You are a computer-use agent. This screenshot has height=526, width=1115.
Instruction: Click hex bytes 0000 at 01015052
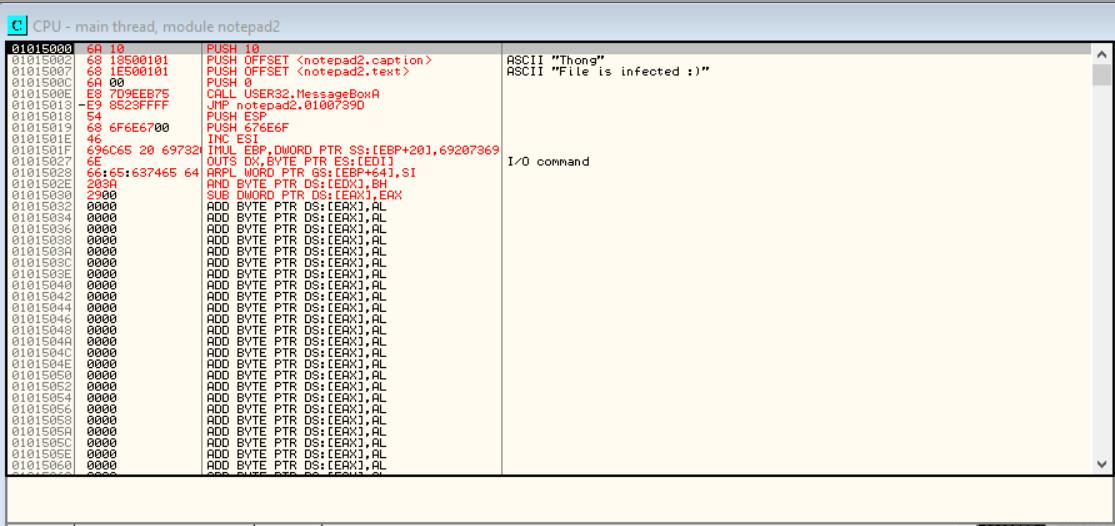pyautogui.click(x=102, y=387)
